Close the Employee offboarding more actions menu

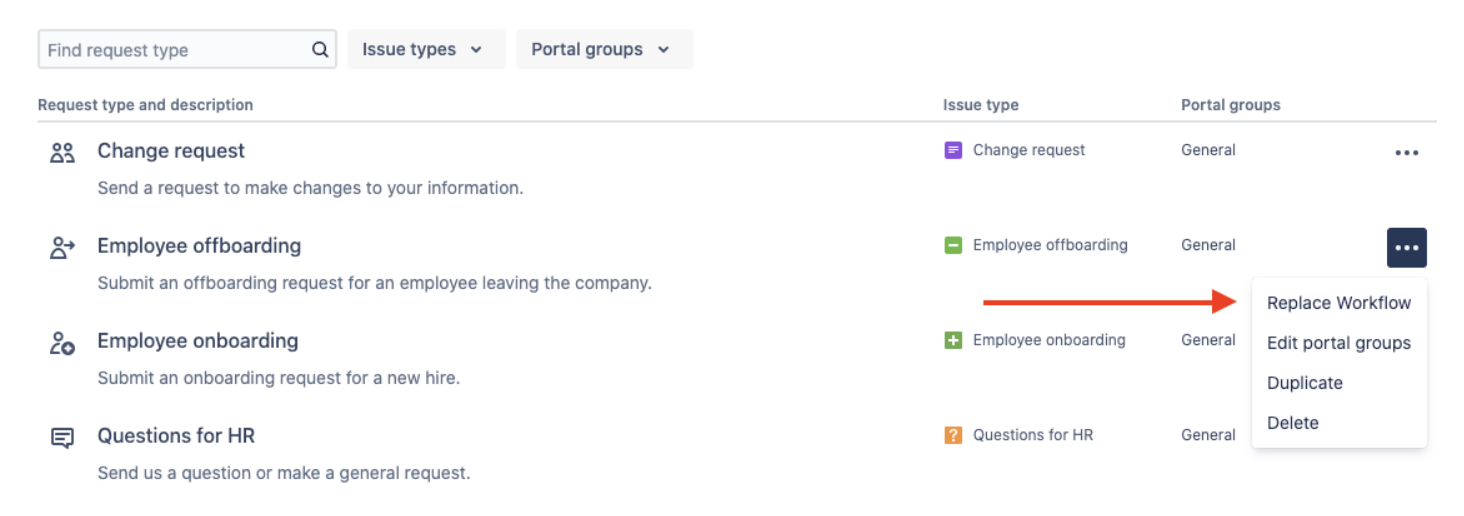tap(1406, 248)
